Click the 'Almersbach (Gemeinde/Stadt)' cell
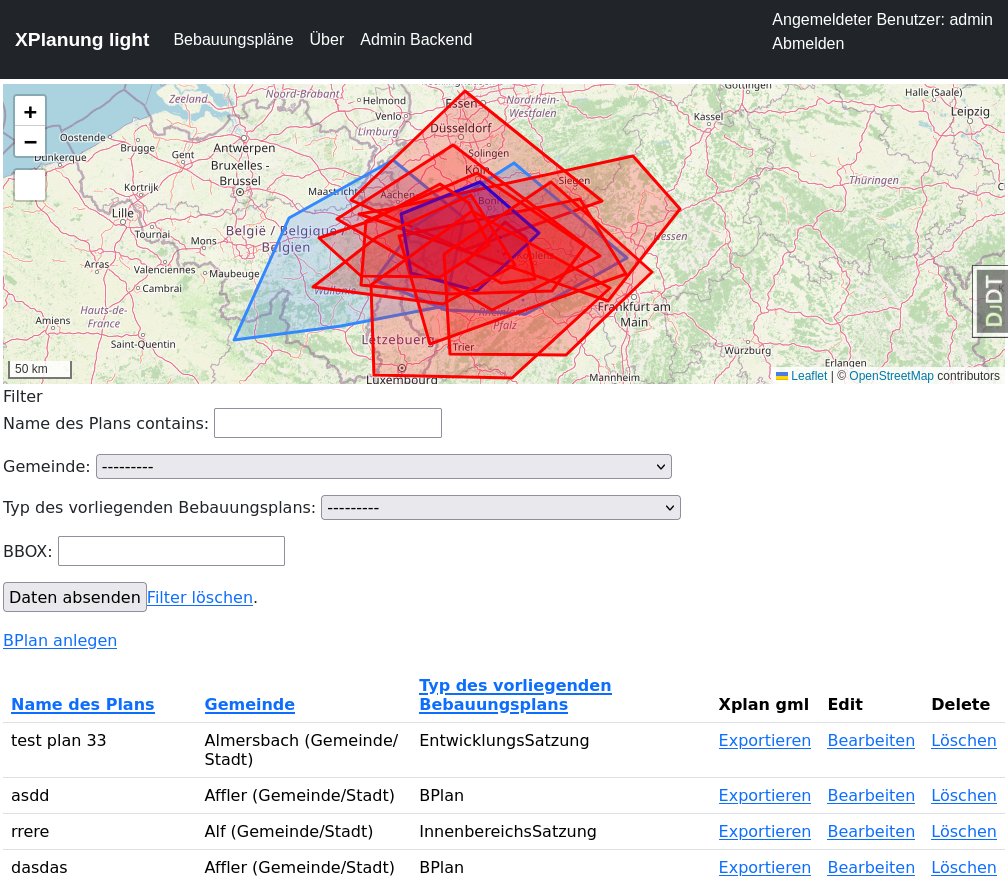 point(301,750)
